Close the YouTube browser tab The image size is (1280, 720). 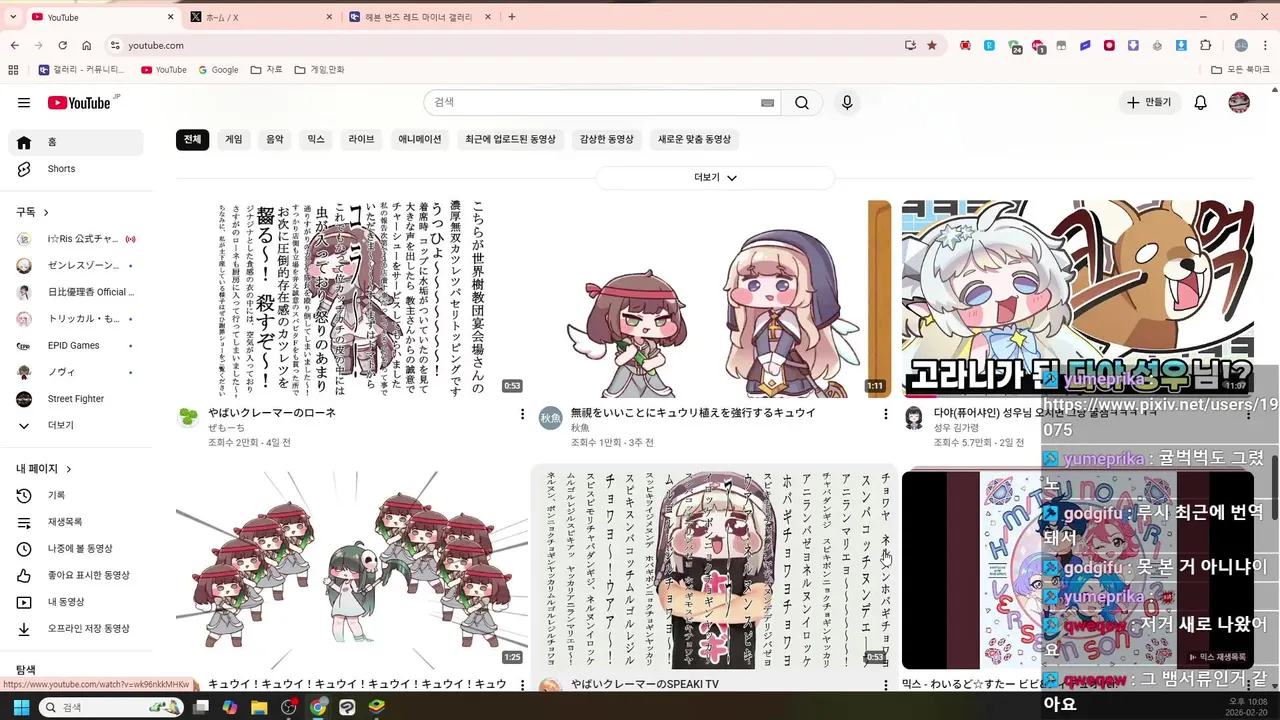170,17
